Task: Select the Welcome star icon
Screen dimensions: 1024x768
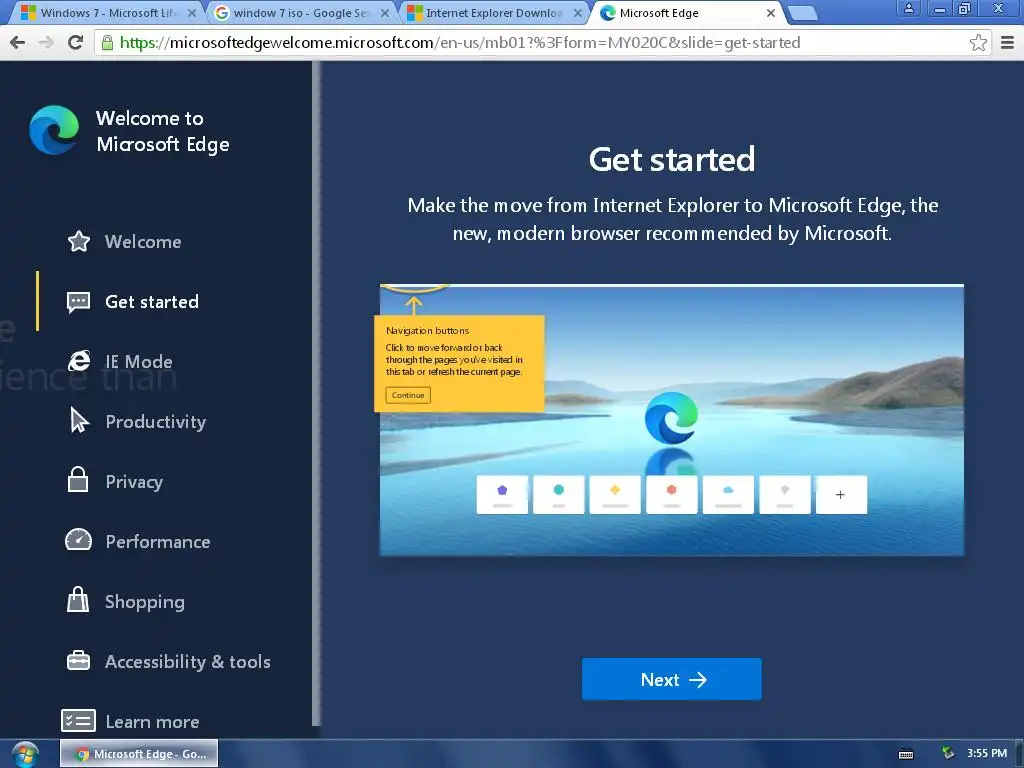Action: pyautogui.click(x=79, y=242)
